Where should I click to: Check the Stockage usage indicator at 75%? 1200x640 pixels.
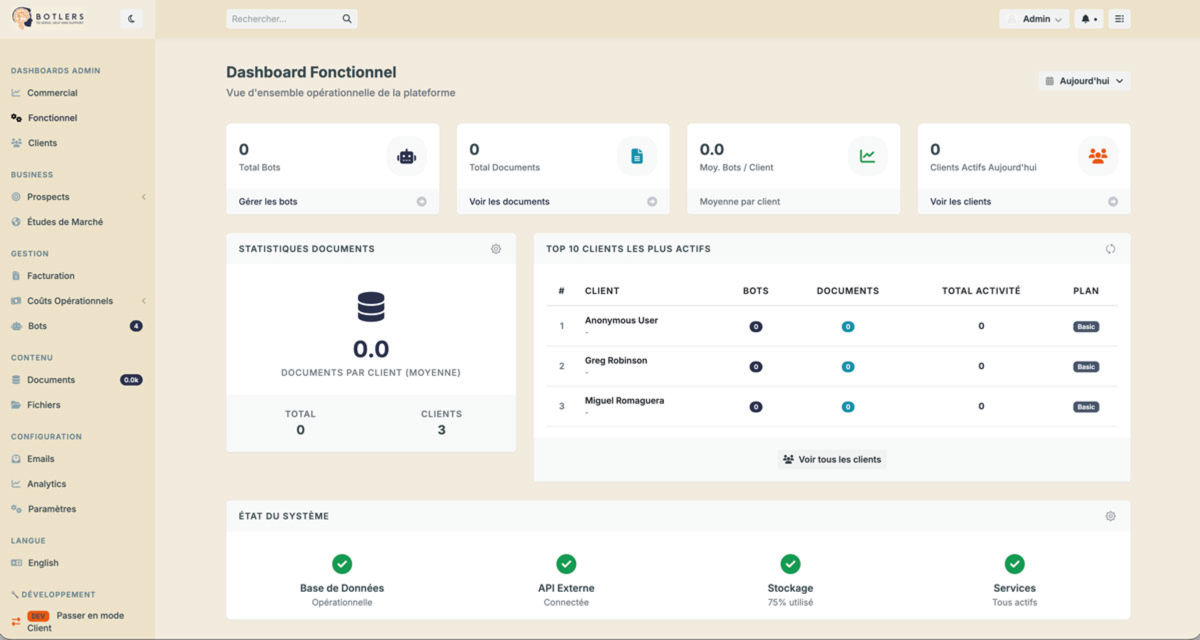[x=790, y=564]
